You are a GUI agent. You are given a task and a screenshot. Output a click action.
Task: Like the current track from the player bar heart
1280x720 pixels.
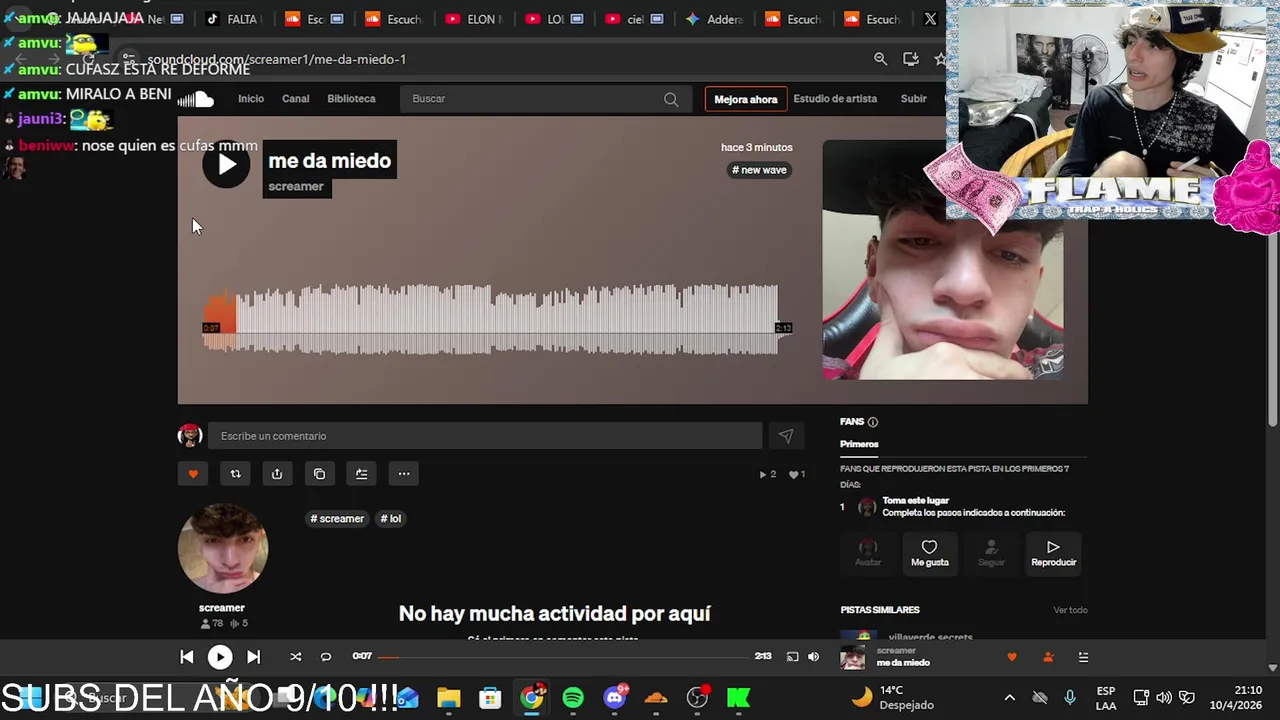1011,657
